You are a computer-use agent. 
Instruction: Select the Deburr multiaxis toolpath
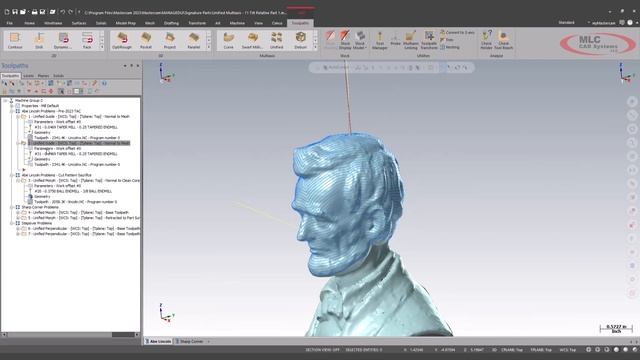pyautogui.click(x=300, y=40)
